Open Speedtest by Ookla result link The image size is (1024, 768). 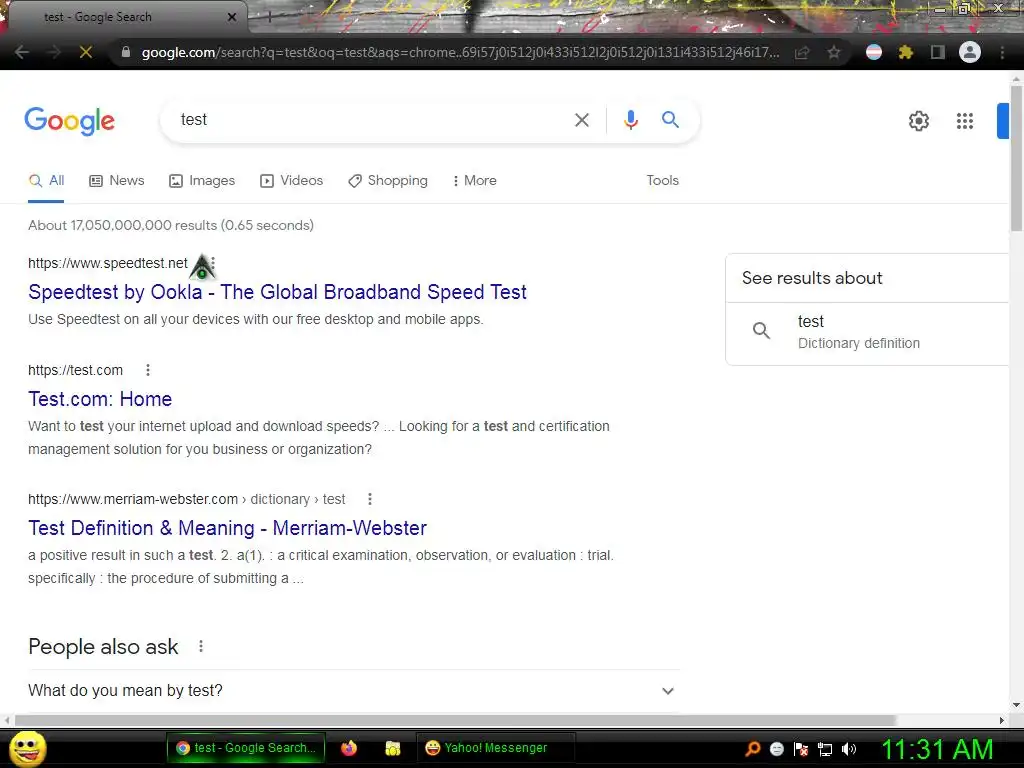coord(278,292)
